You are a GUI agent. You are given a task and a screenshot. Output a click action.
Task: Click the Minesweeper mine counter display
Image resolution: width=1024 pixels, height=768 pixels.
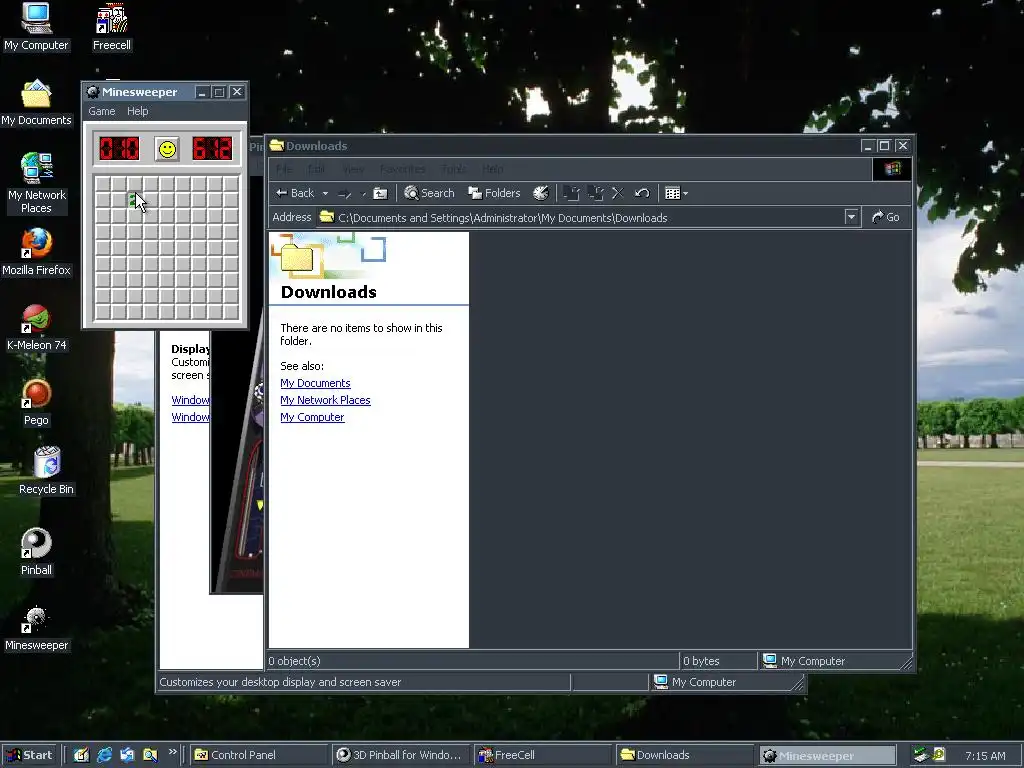pos(119,149)
